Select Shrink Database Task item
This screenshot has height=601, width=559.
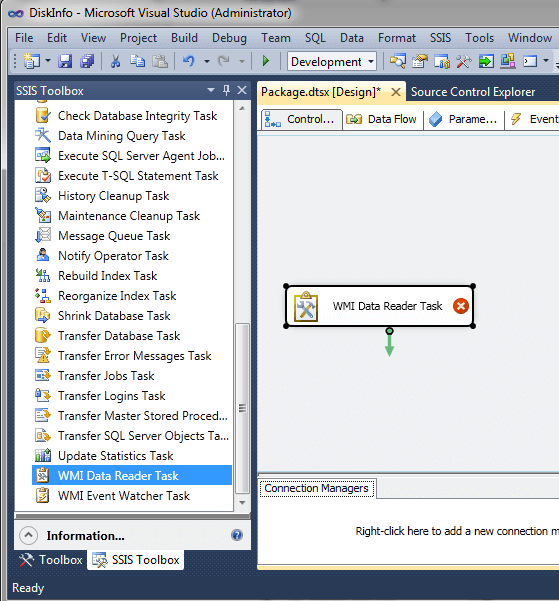click(x=132, y=316)
